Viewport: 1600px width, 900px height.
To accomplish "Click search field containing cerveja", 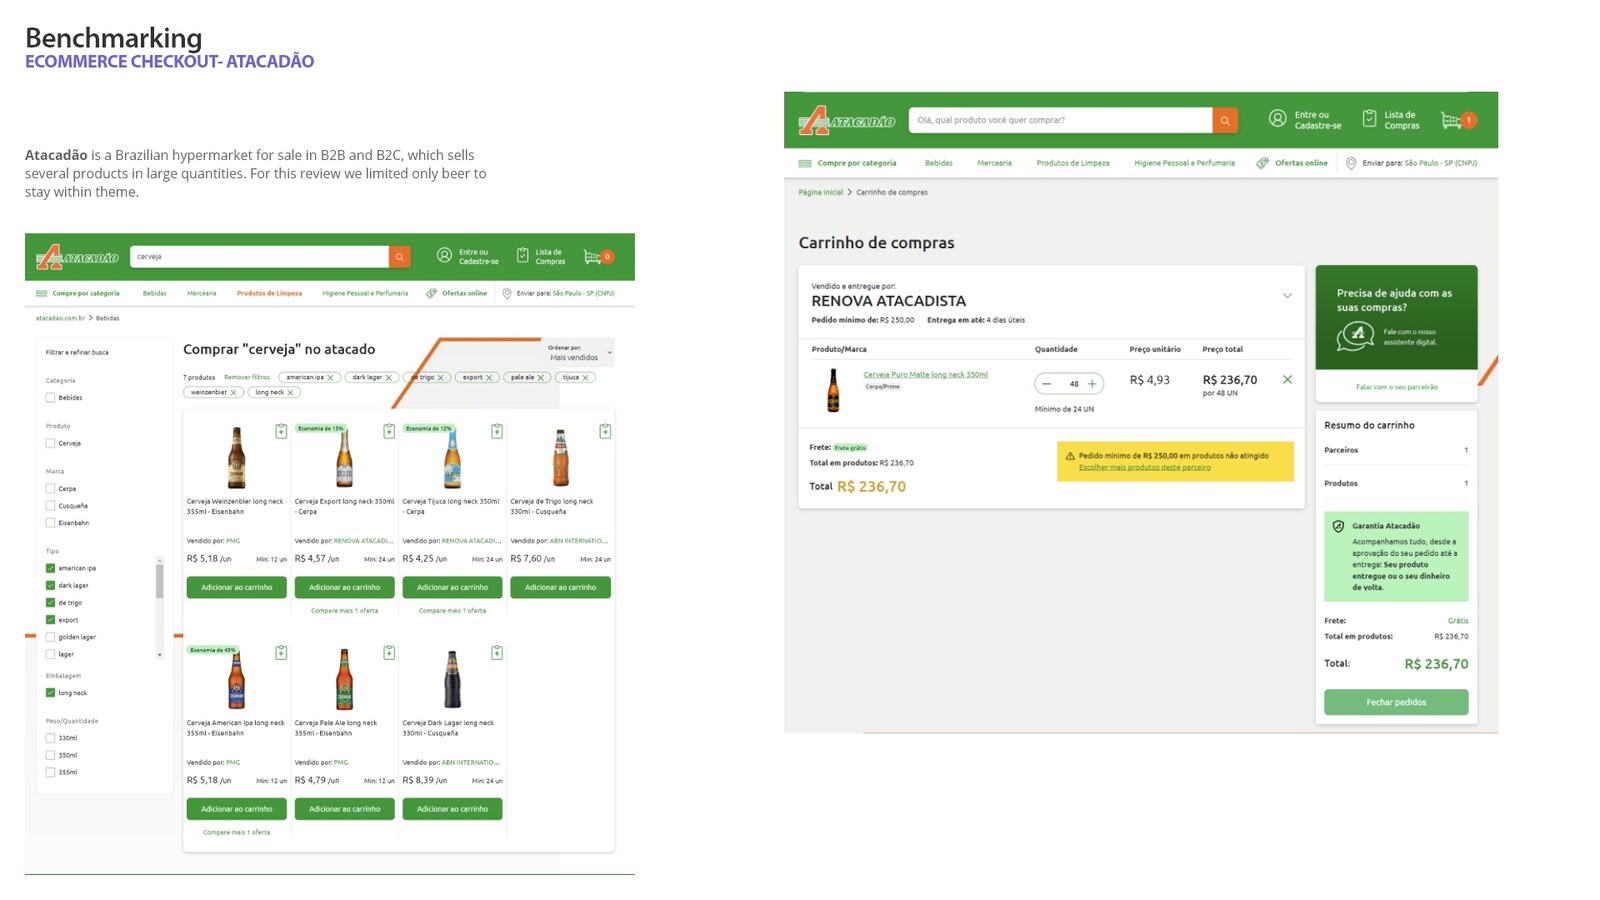I will point(259,257).
